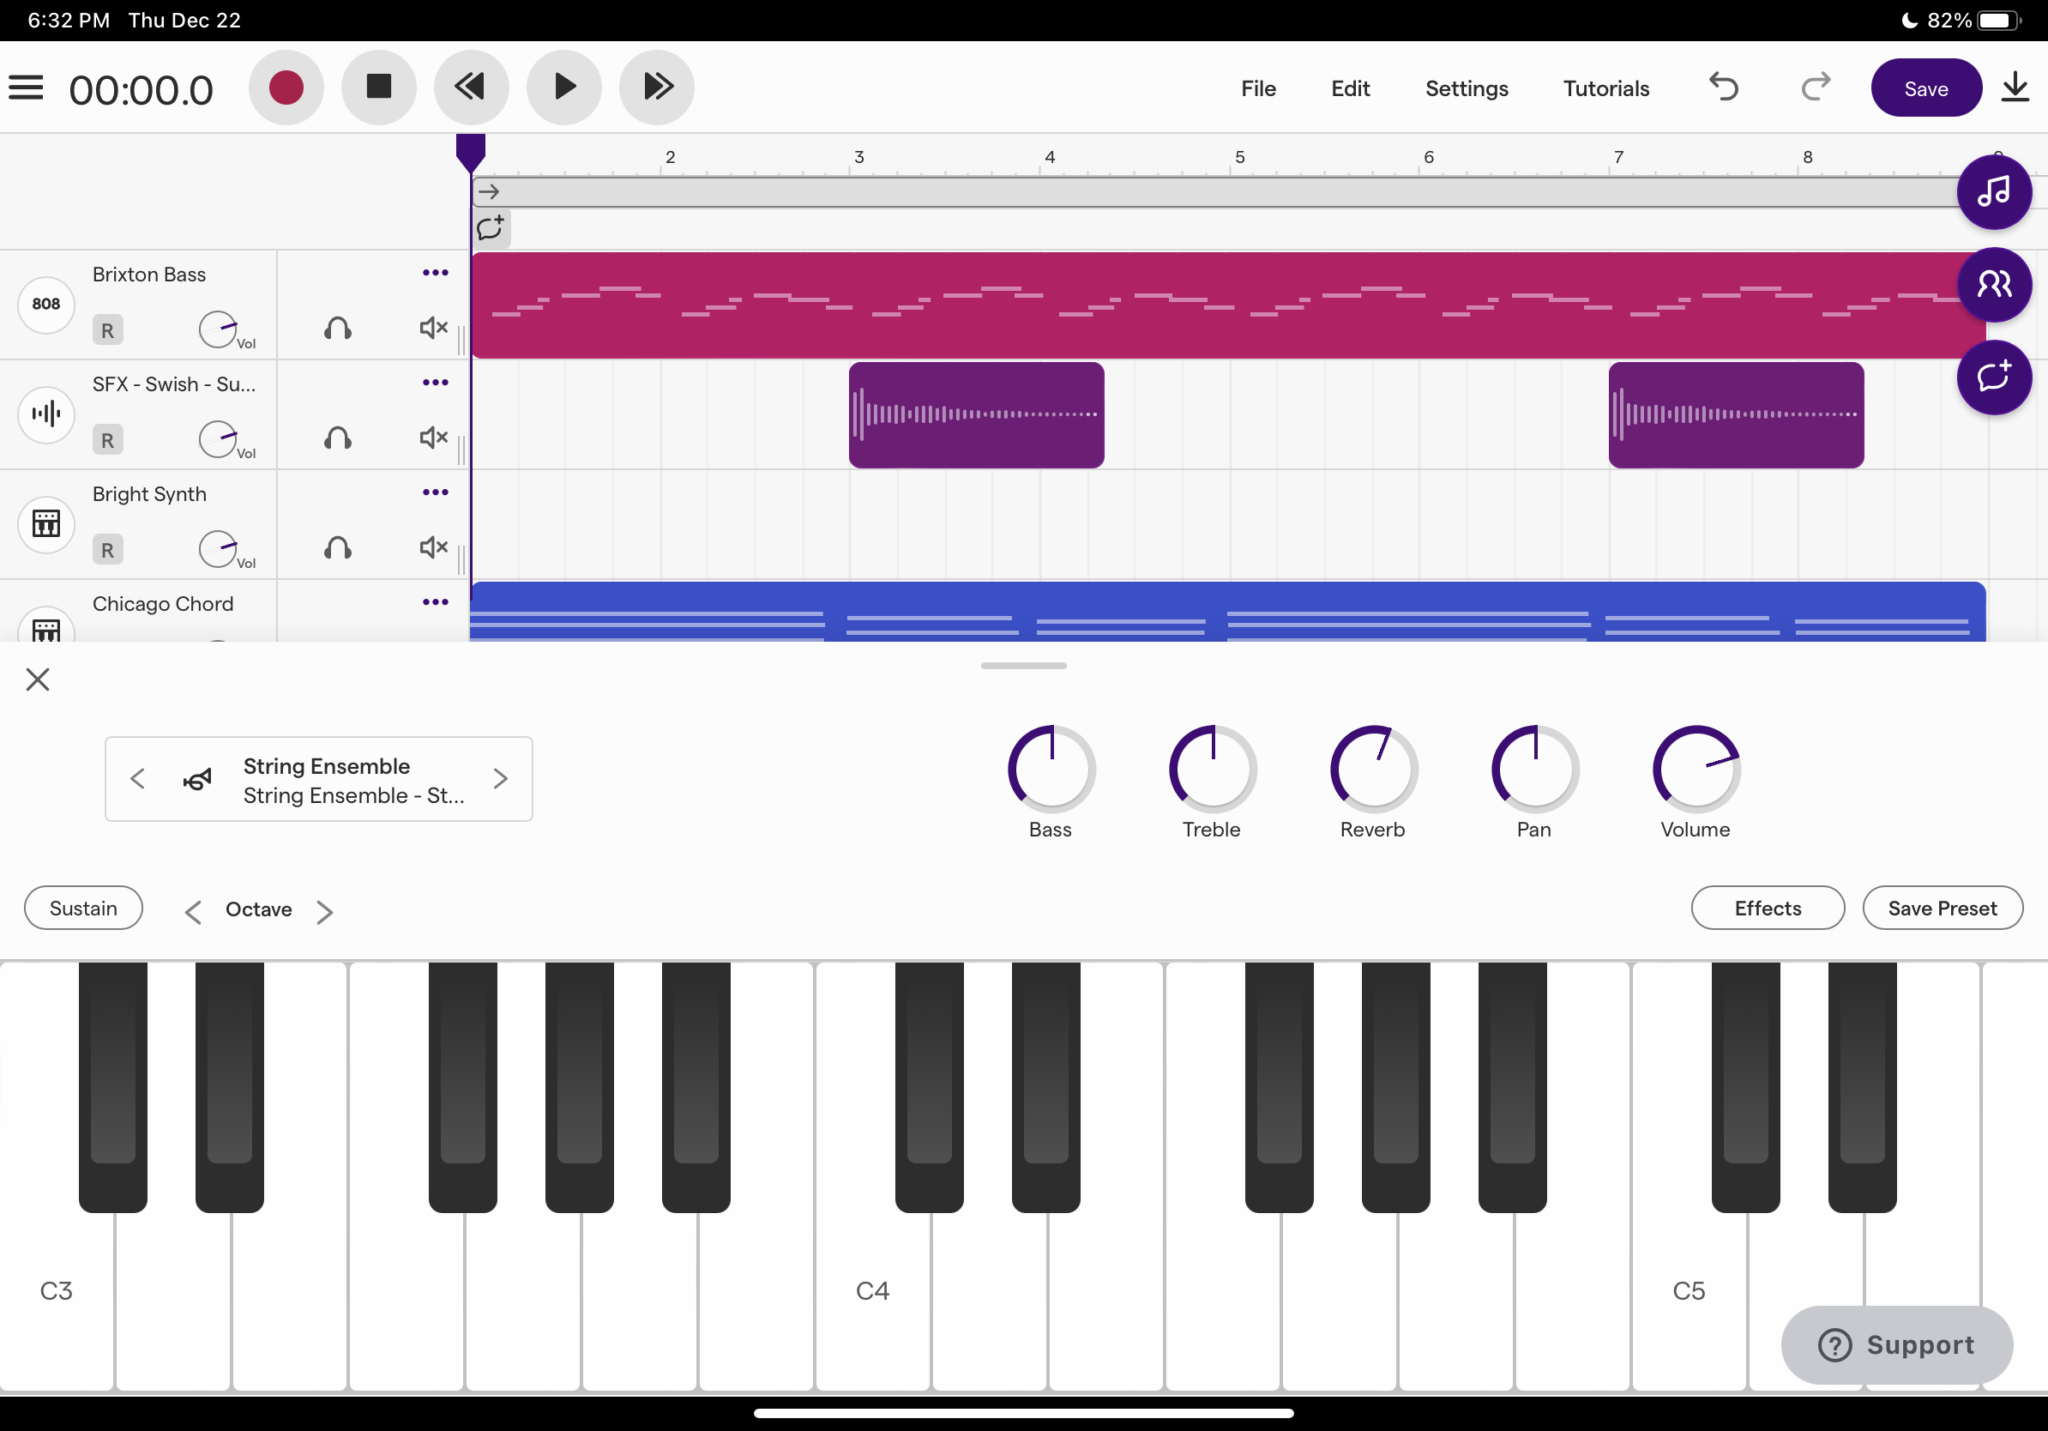Screen dimensions: 2048x1431
Task: Enable Sustain on the keyboard
Action: (84, 908)
